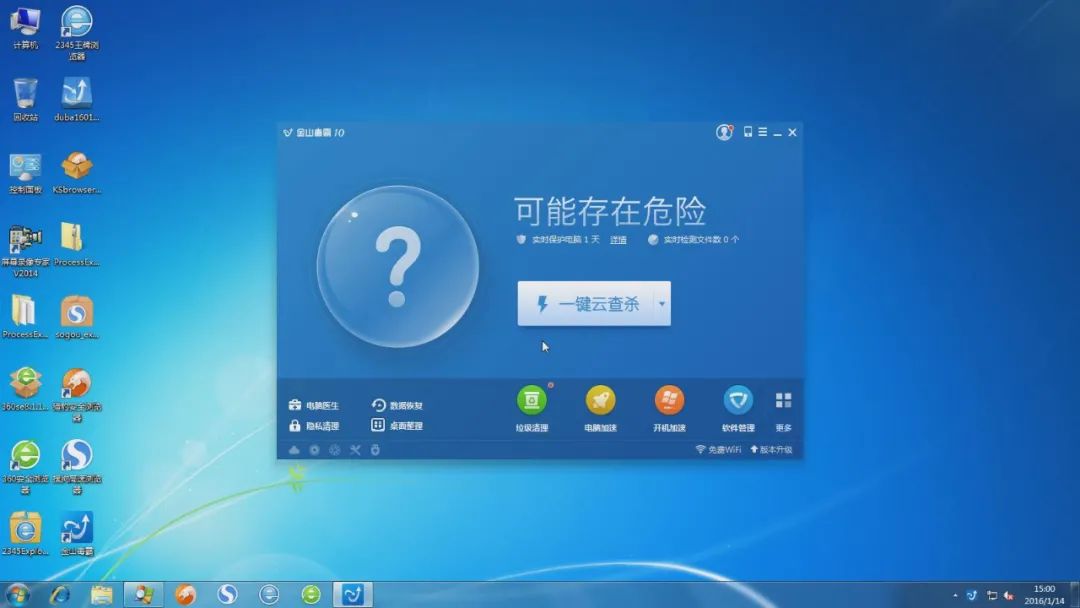The height and width of the screenshot is (608, 1080).
Task: Open 隐私清理 privacy cleaner
Action: point(314,426)
